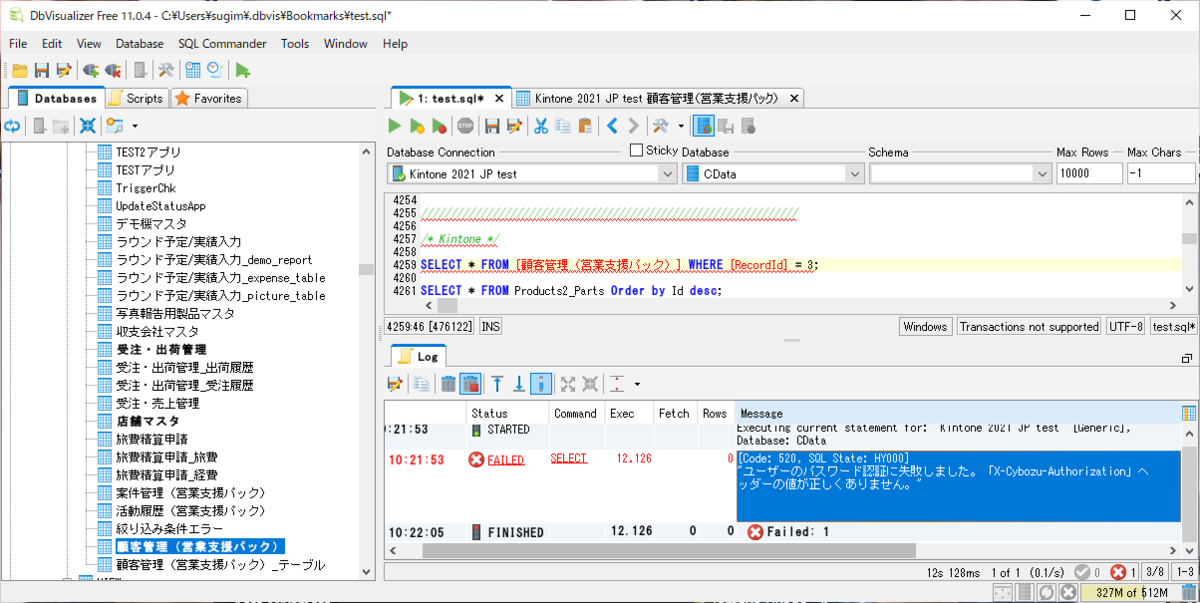
Task: Click the Max Chars field showing -1
Action: point(1160,173)
